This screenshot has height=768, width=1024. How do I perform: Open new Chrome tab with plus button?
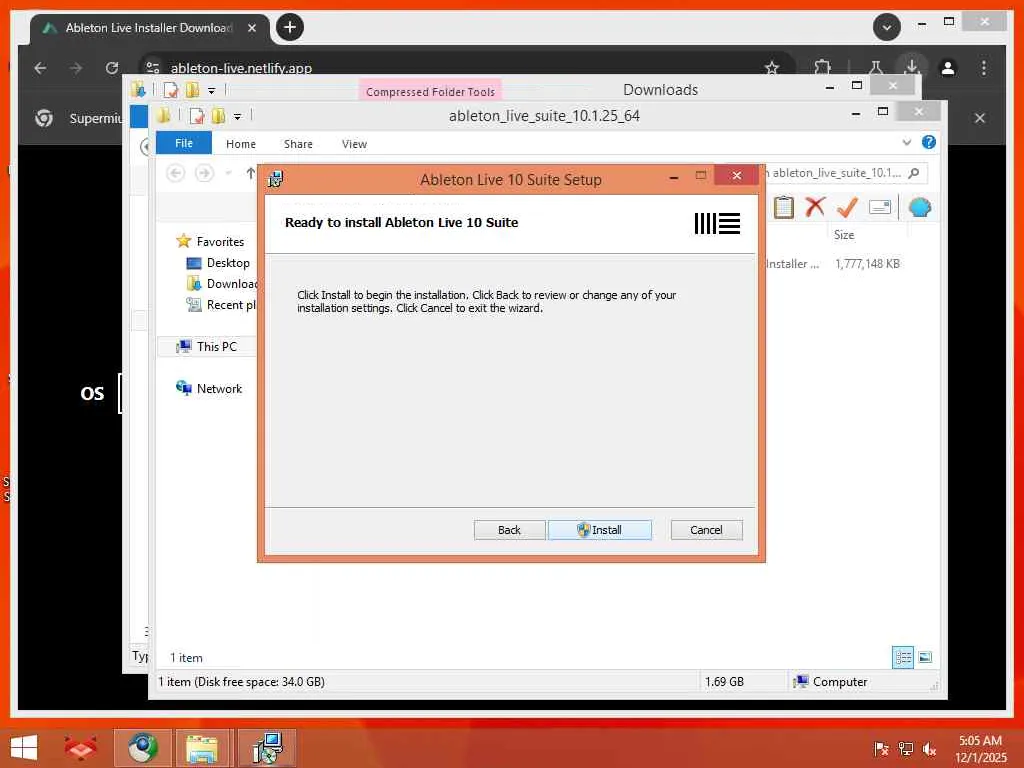tap(290, 27)
